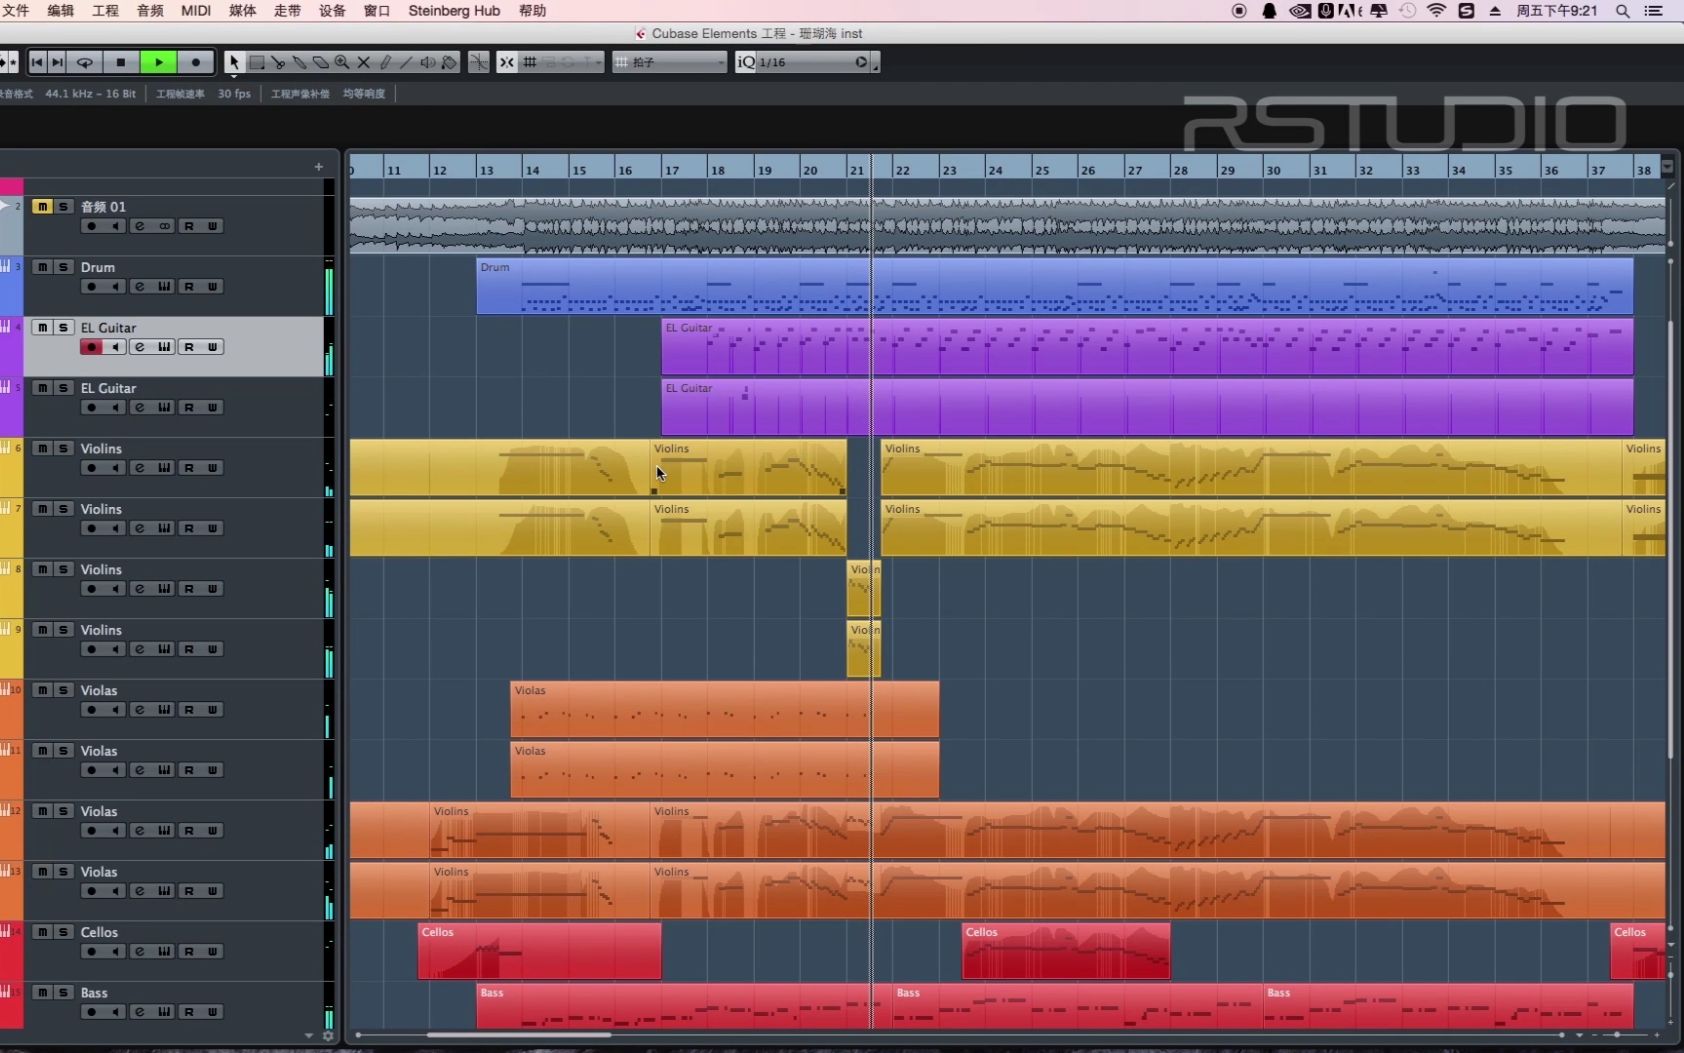Select the Color paint bucket tool
Image resolution: width=1684 pixels, height=1053 pixels.
pyautogui.click(x=449, y=62)
